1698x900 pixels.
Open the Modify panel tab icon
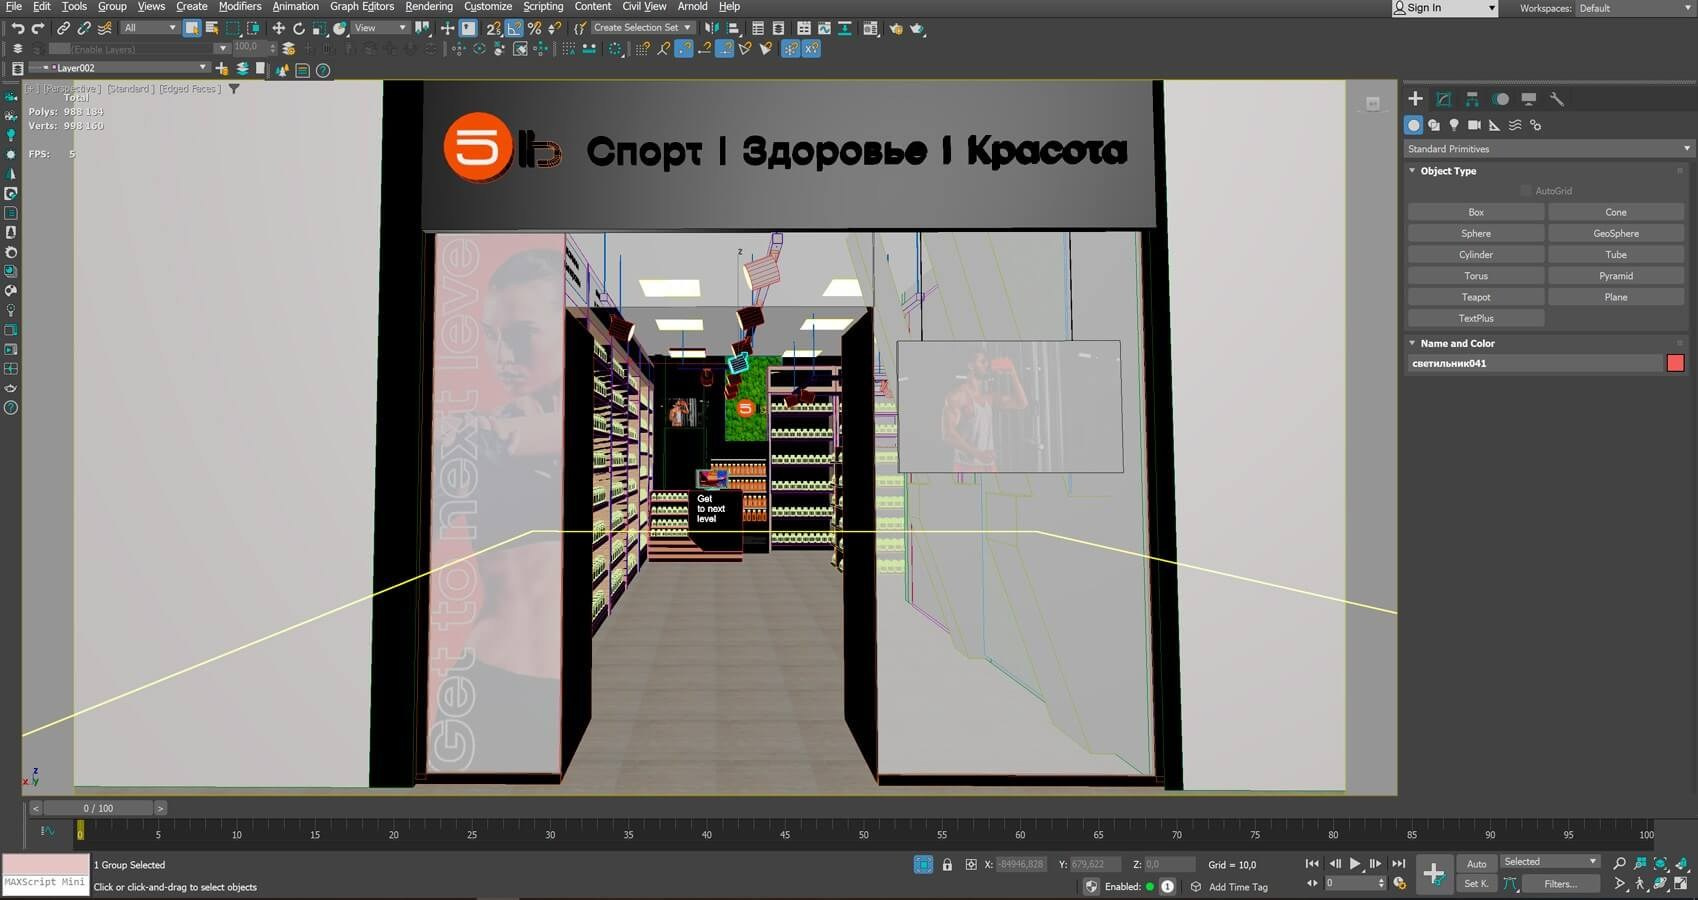pos(1443,99)
